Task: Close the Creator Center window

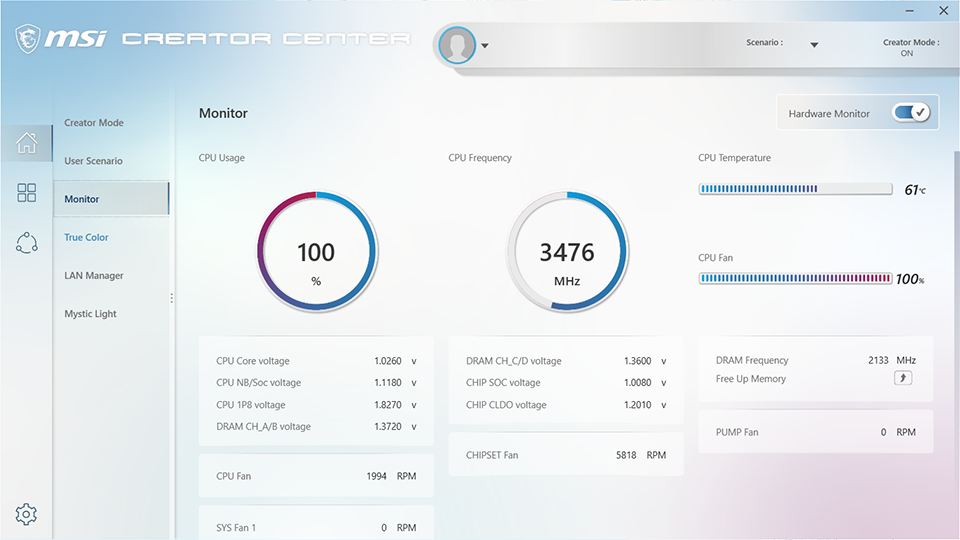Action: click(x=943, y=11)
